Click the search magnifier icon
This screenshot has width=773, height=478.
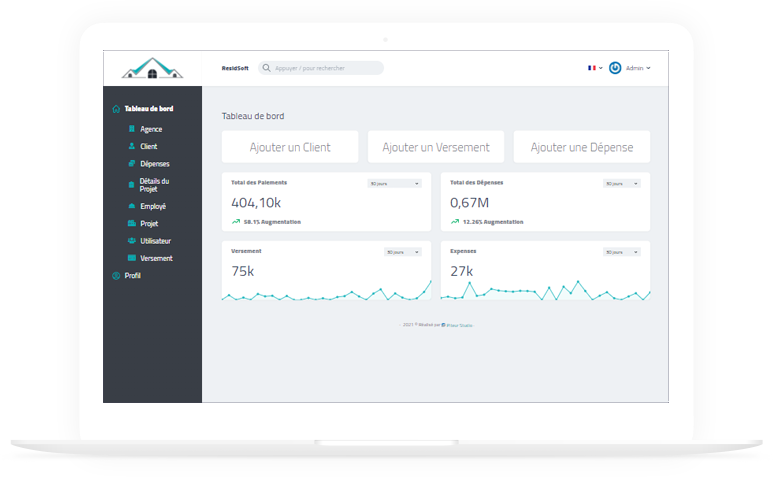[x=266, y=68]
